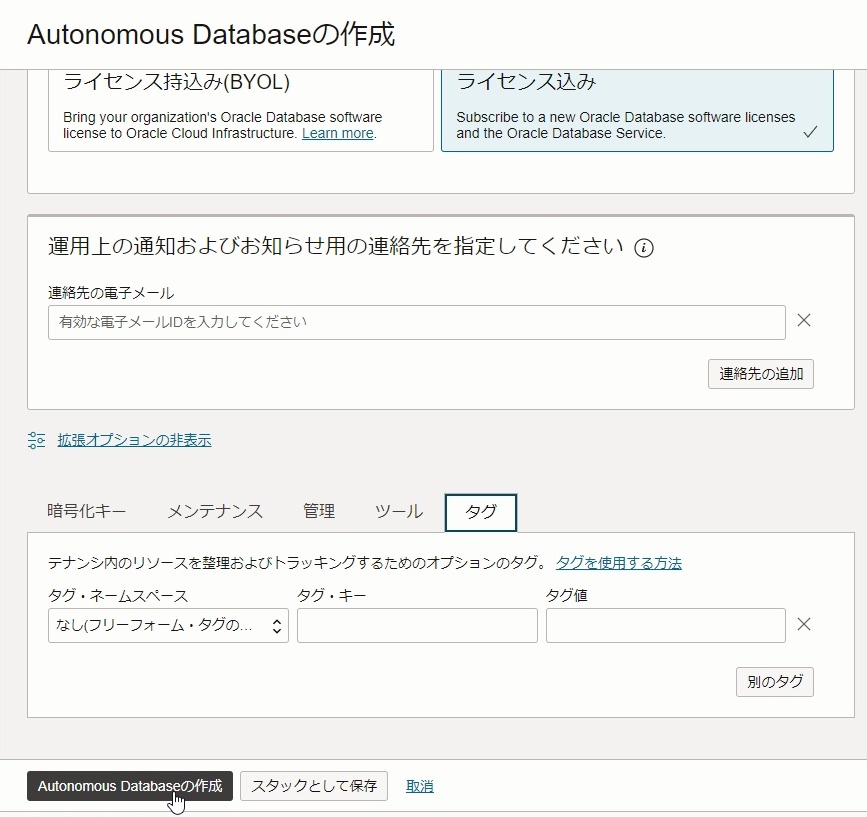Click the 連絡先の電子メール input field

pos(417,322)
